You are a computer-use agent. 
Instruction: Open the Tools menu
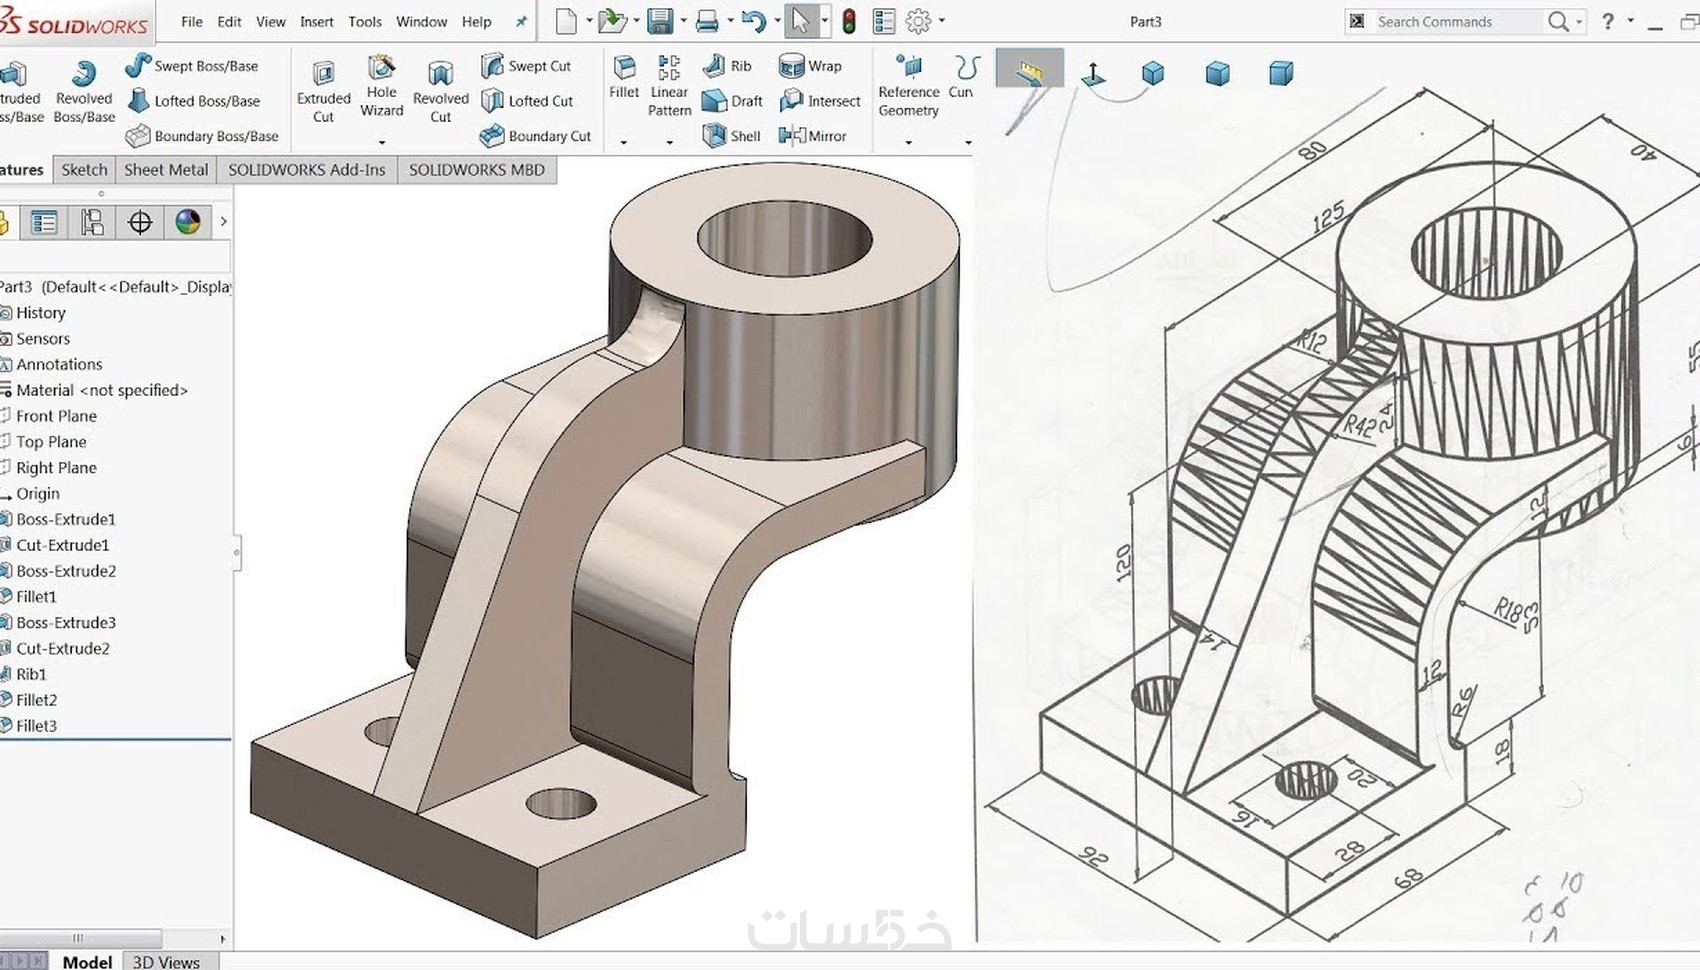point(365,21)
